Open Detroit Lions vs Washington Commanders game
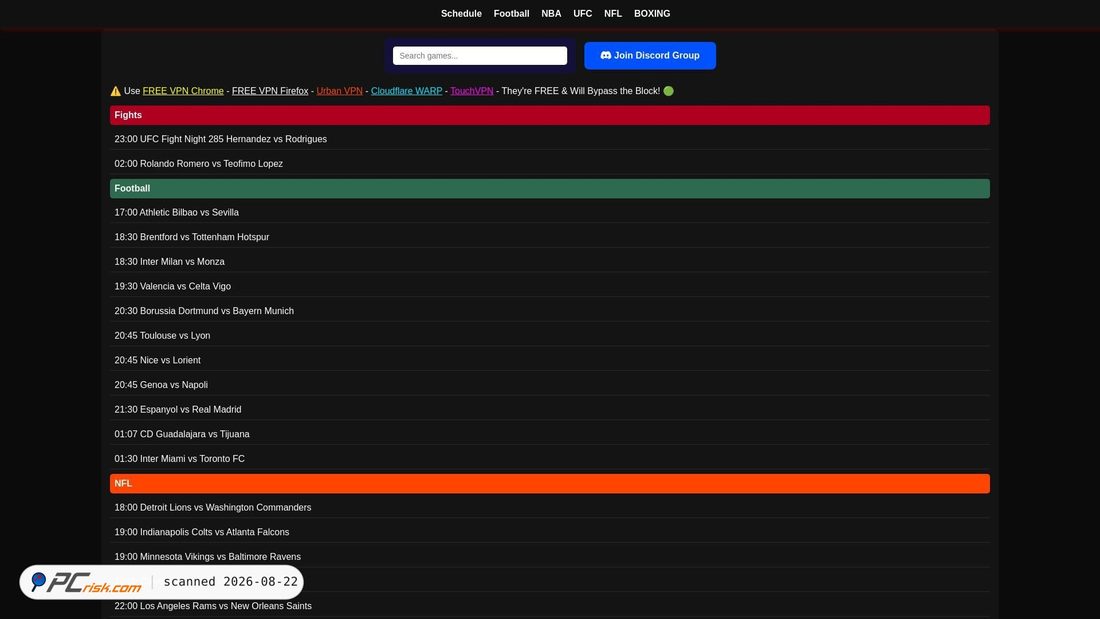 point(549,507)
